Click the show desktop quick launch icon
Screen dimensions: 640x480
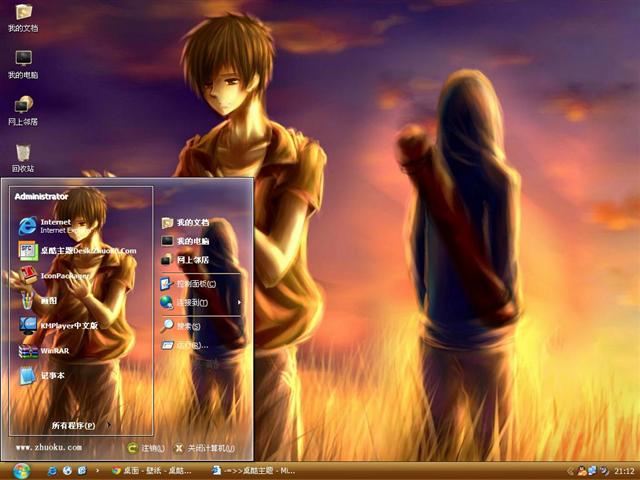(82, 471)
